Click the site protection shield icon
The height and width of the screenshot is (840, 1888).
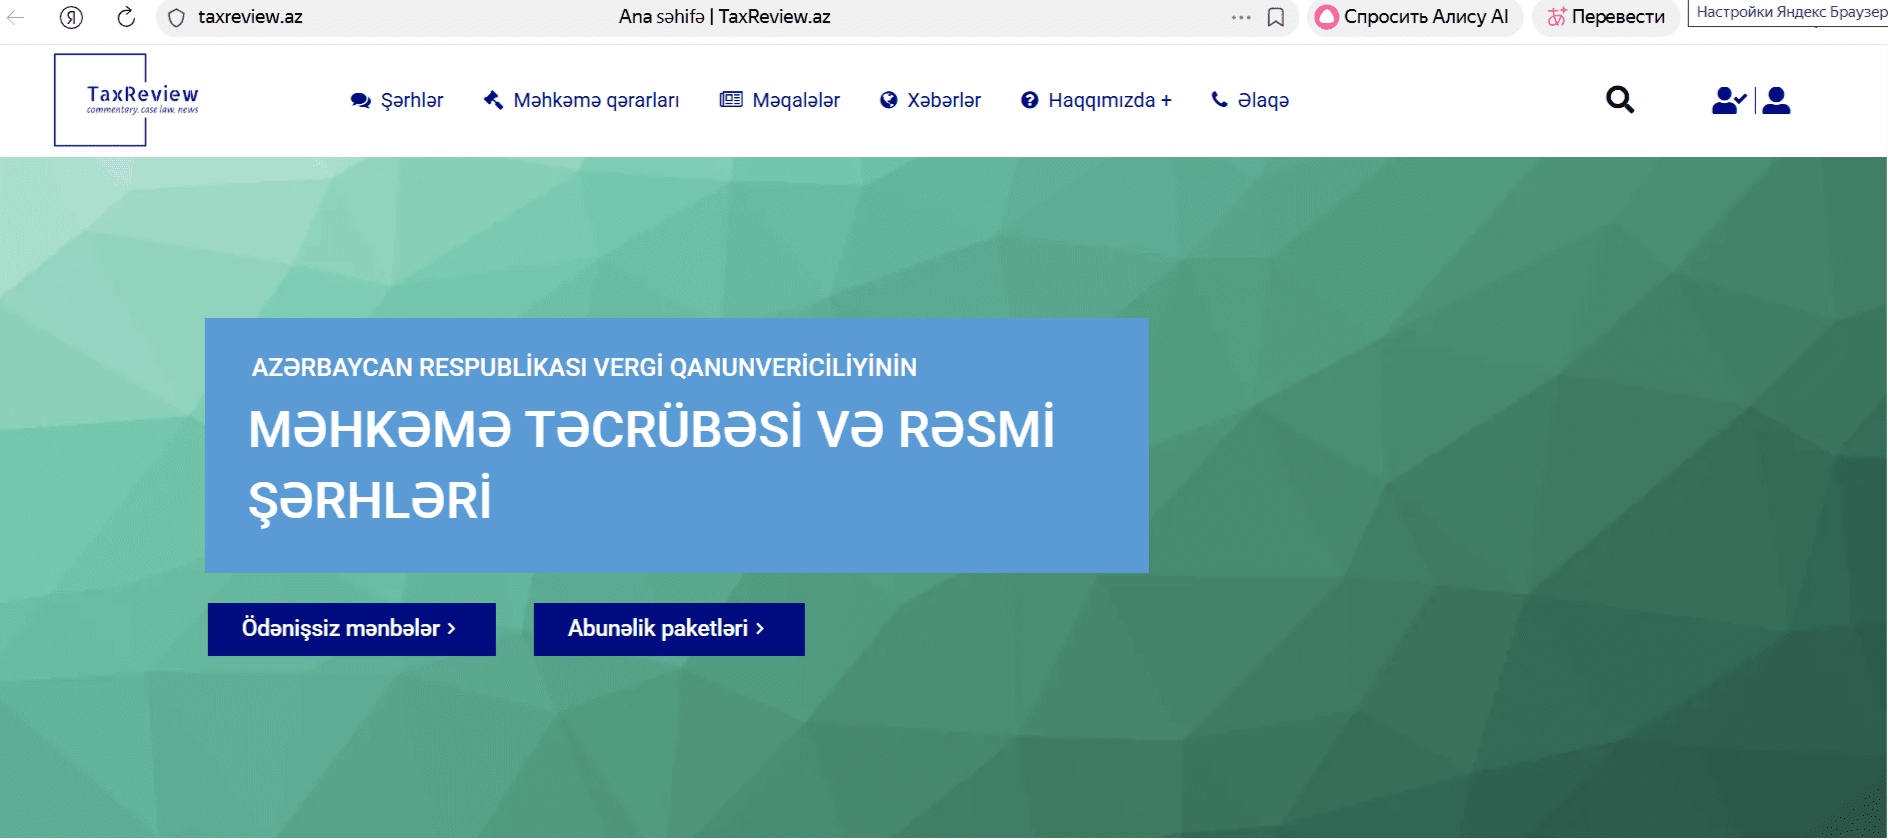coord(177,17)
